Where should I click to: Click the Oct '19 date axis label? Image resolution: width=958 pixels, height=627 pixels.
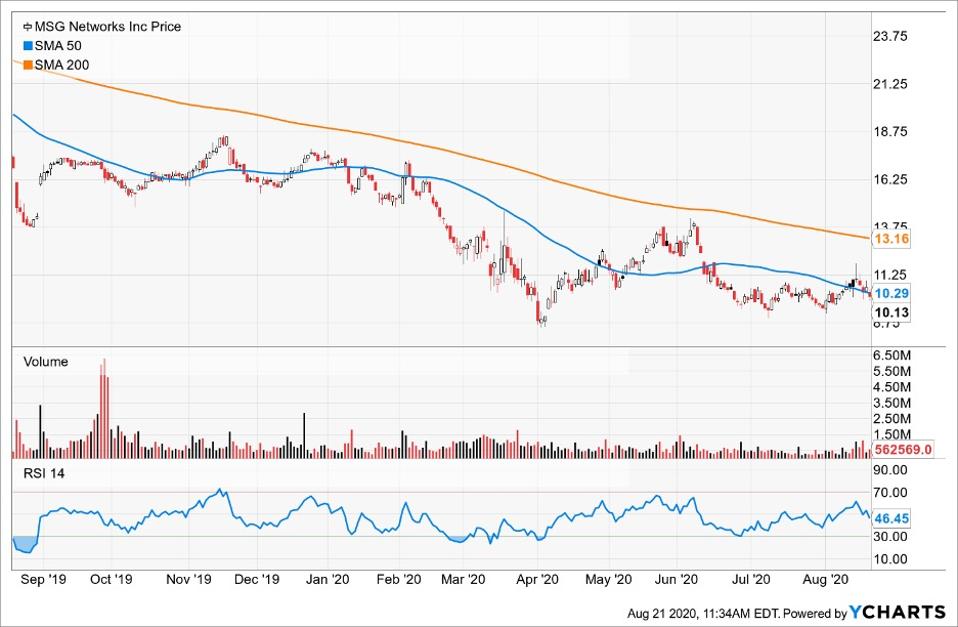(111, 579)
